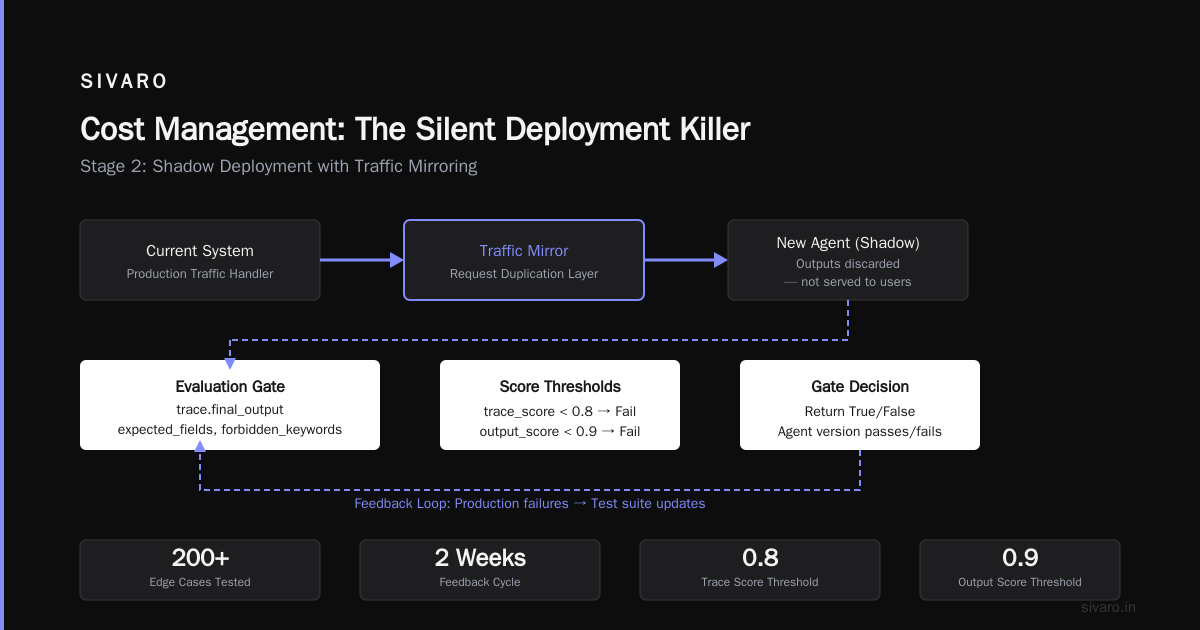The height and width of the screenshot is (630, 1200).
Task: Click the trace_score < 0.8 Fail line
Action: 560,411
